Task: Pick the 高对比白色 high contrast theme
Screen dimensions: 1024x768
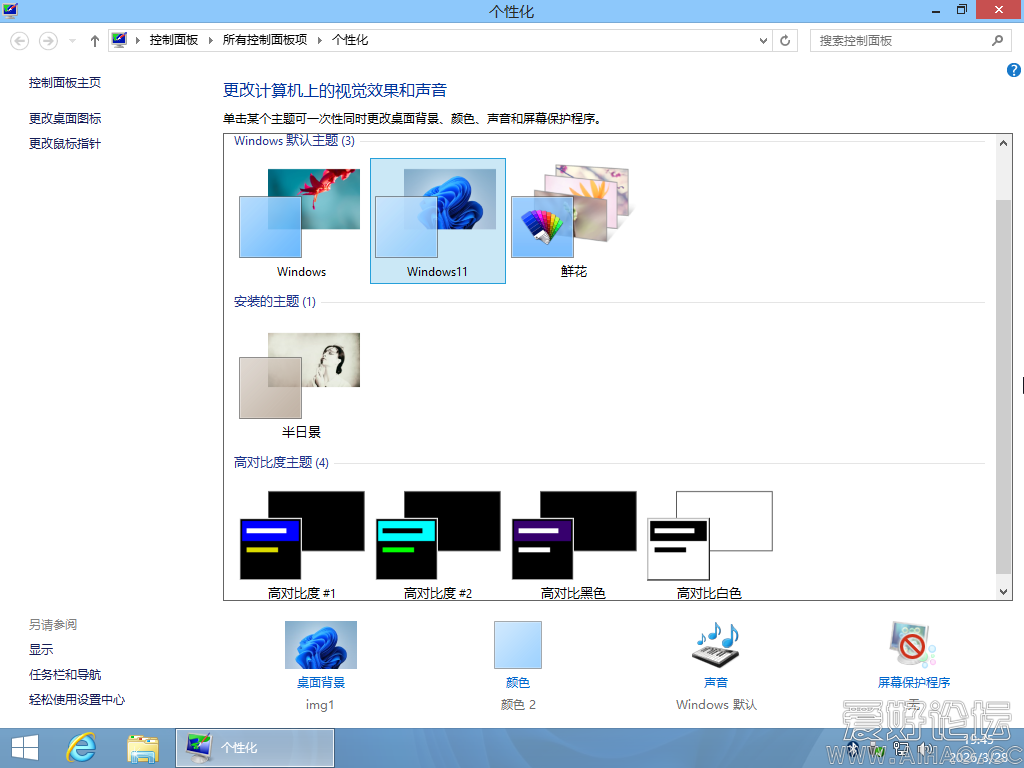Action: pyautogui.click(x=709, y=544)
